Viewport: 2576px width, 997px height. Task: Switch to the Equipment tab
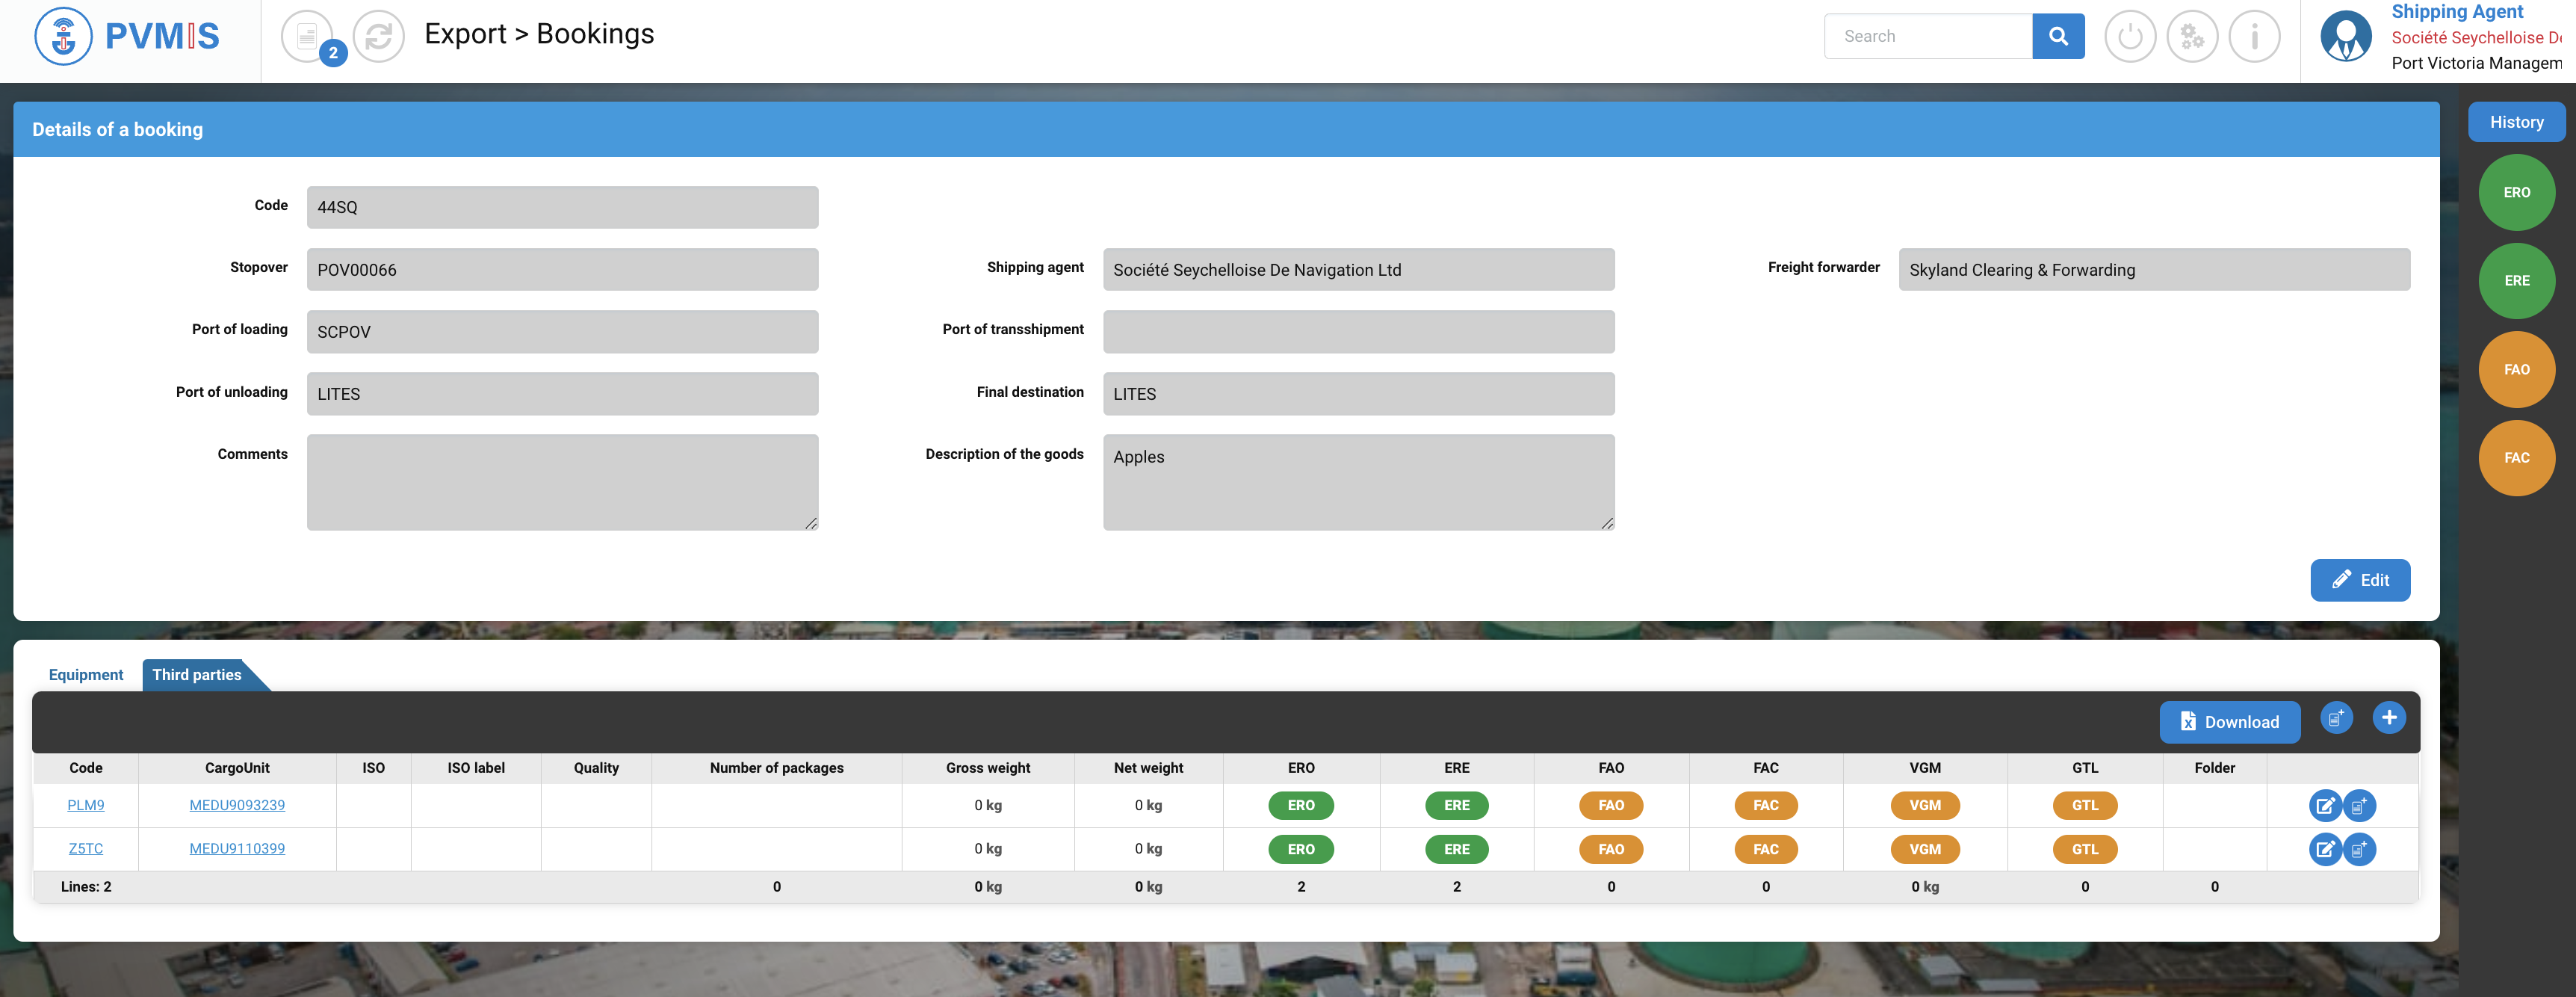(x=86, y=674)
